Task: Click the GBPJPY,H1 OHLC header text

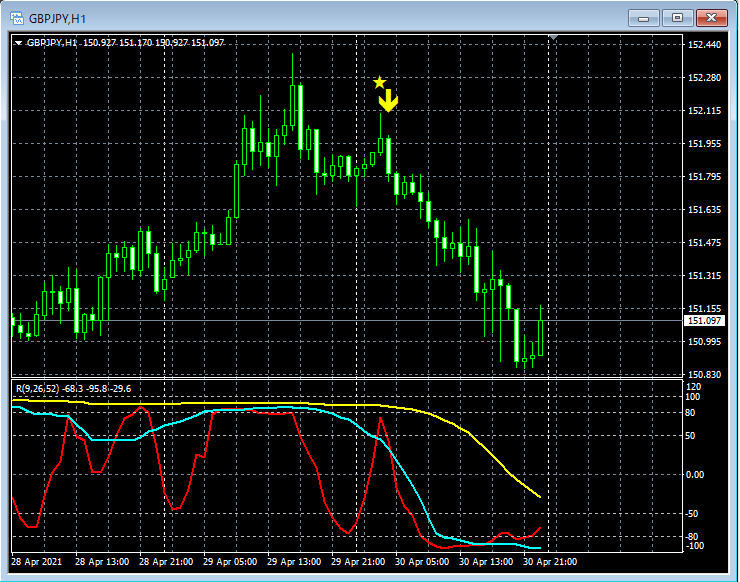Action: coord(126,43)
